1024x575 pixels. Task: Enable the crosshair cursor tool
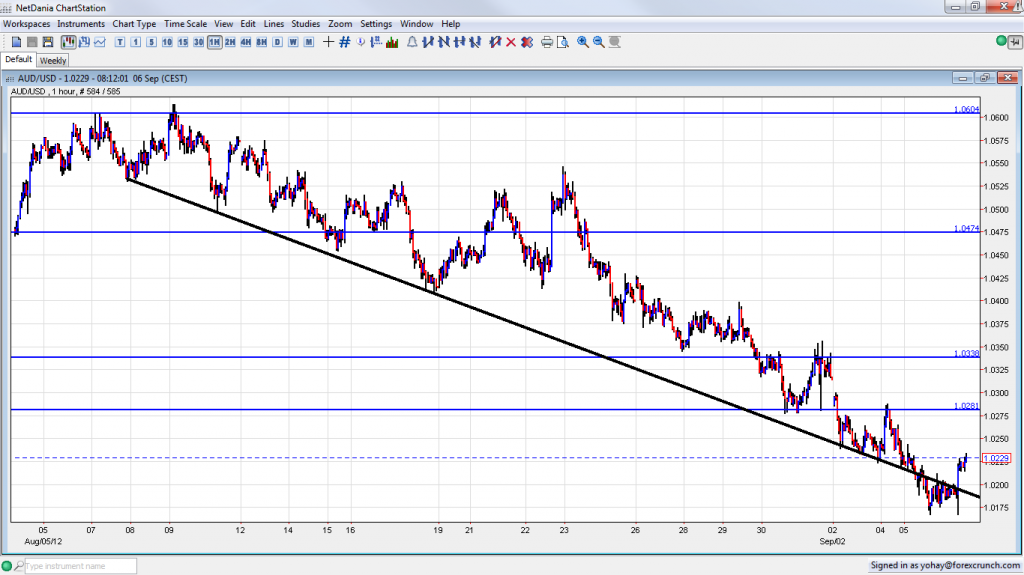(x=328, y=42)
